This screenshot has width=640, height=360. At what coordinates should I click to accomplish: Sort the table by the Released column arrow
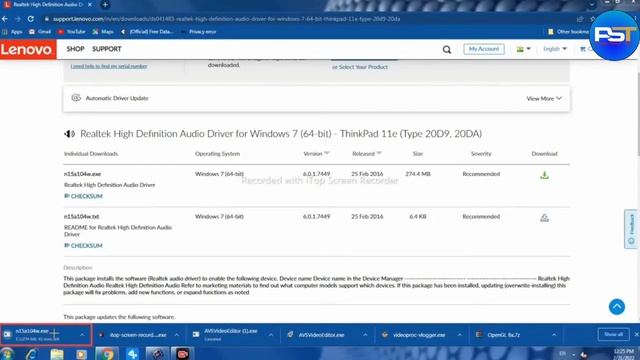pyautogui.click(x=379, y=153)
